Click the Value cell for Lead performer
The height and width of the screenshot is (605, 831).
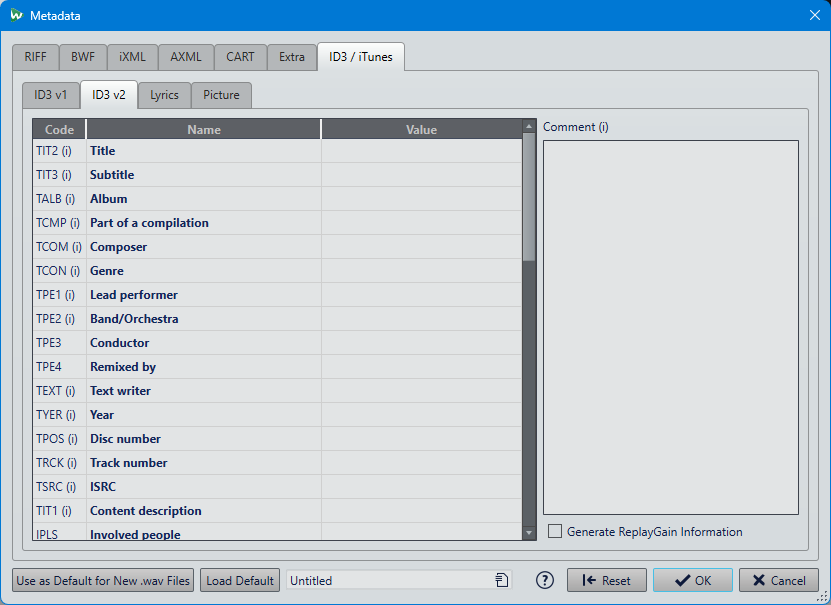tap(422, 295)
